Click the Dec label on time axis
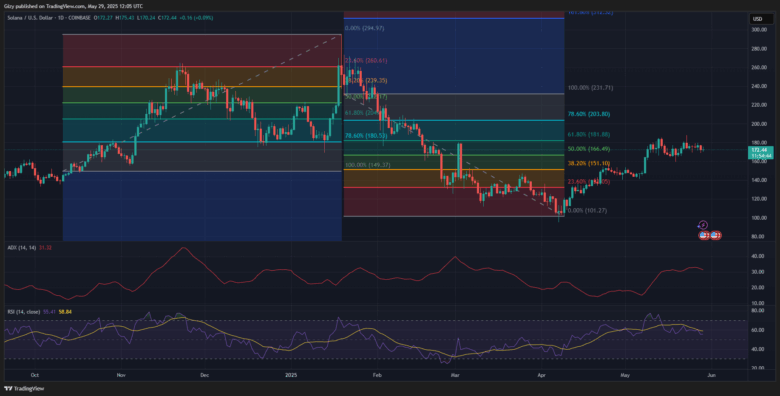The width and height of the screenshot is (780, 396). pos(204,376)
